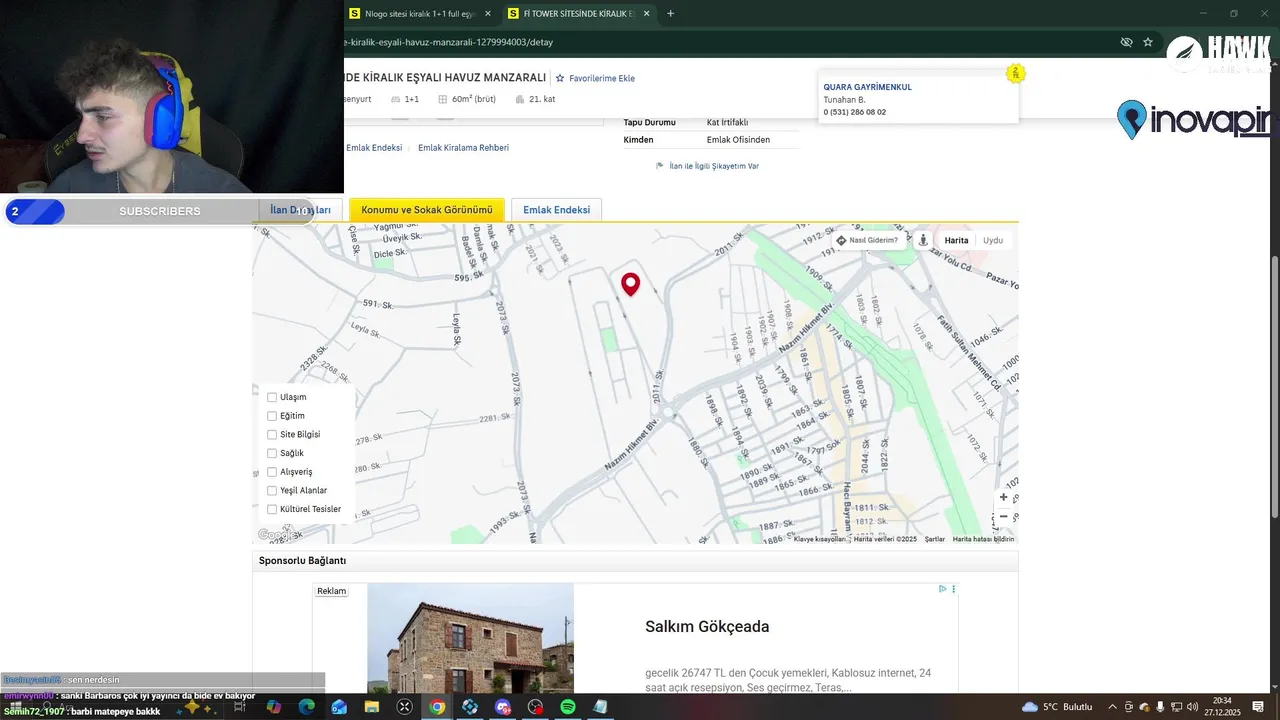Click the yellow agency badge icon
The width and height of the screenshot is (1280, 720).
[x=1015, y=73]
